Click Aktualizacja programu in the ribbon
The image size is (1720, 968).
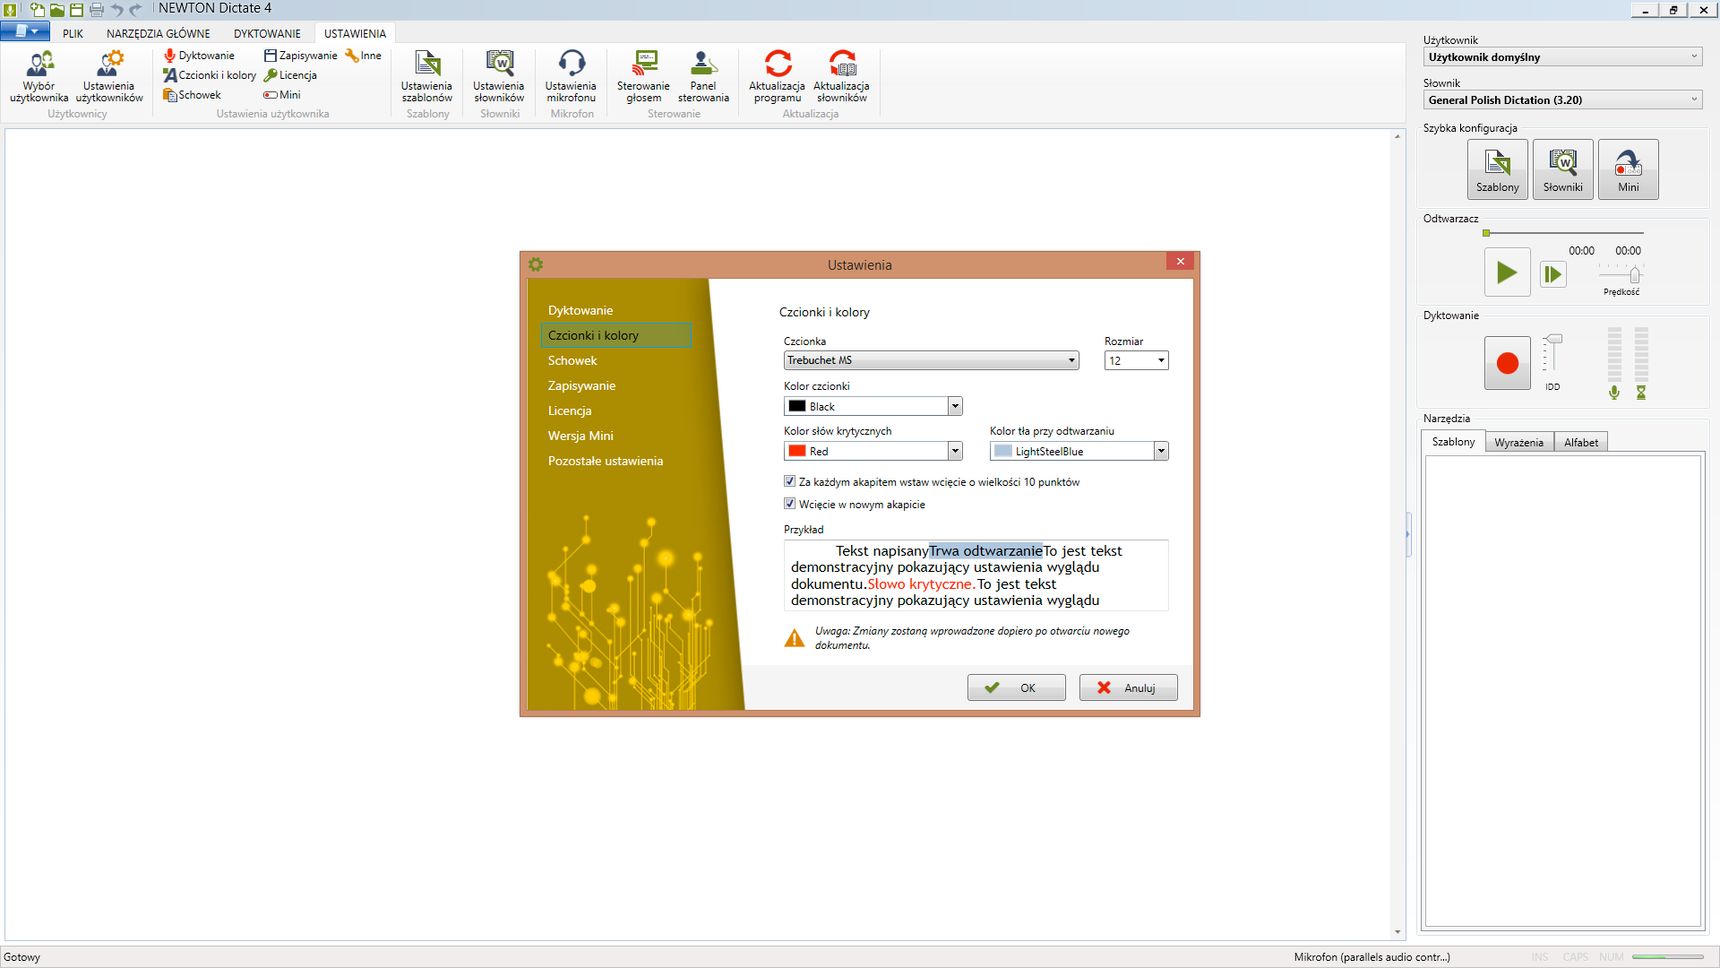[x=777, y=77]
